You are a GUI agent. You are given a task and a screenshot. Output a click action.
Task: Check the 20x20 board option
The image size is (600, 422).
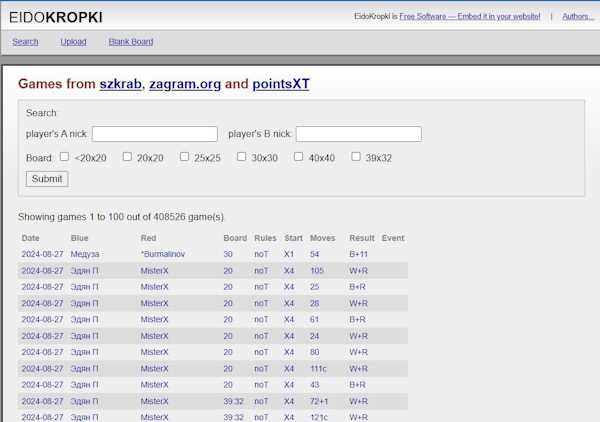[126, 157]
